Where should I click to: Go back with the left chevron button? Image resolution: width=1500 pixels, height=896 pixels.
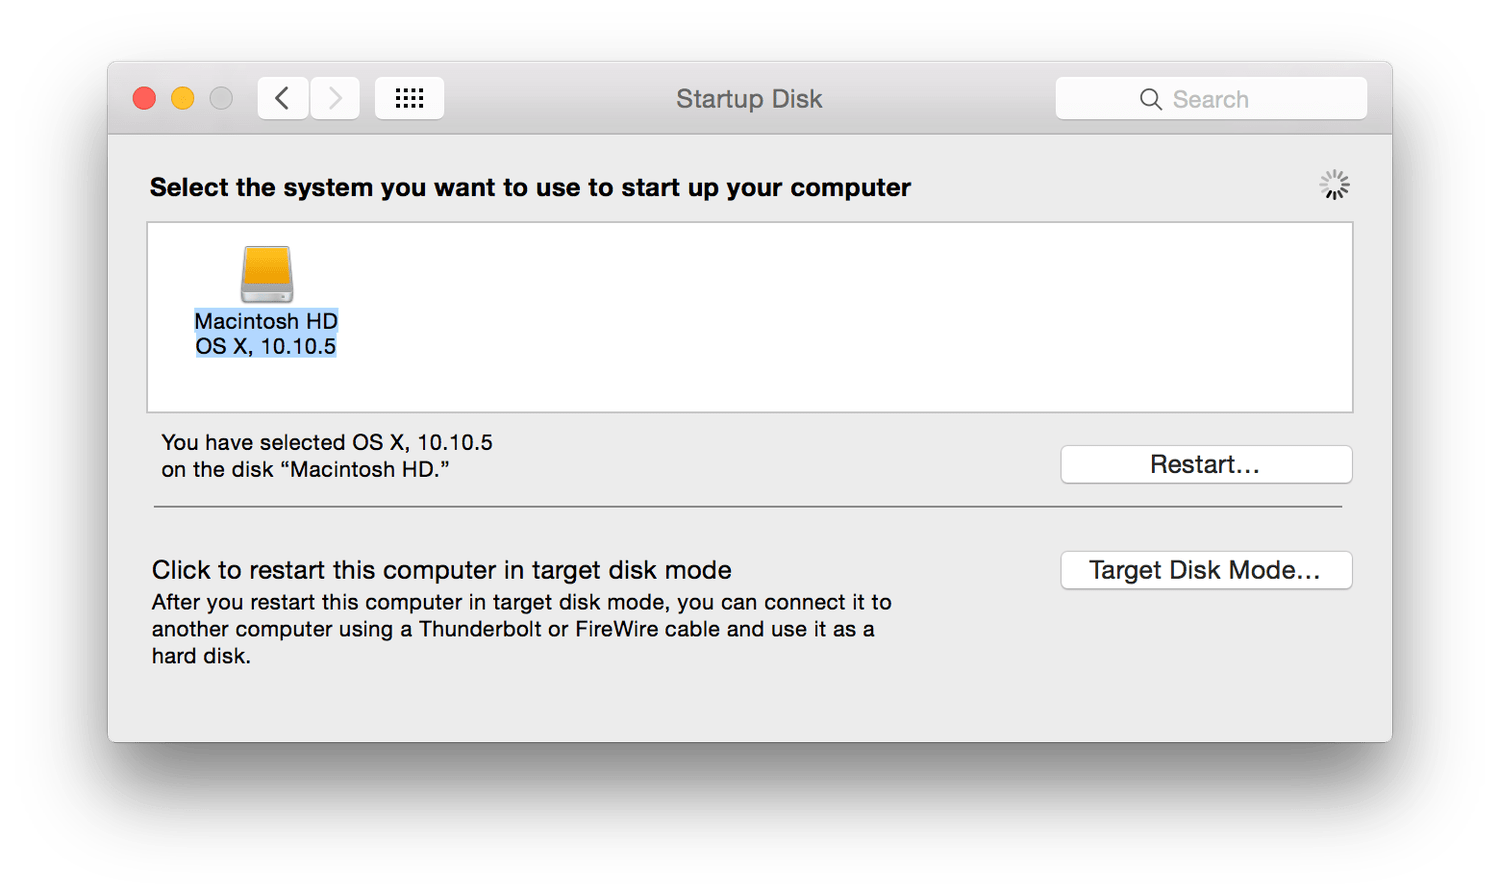coord(283,98)
